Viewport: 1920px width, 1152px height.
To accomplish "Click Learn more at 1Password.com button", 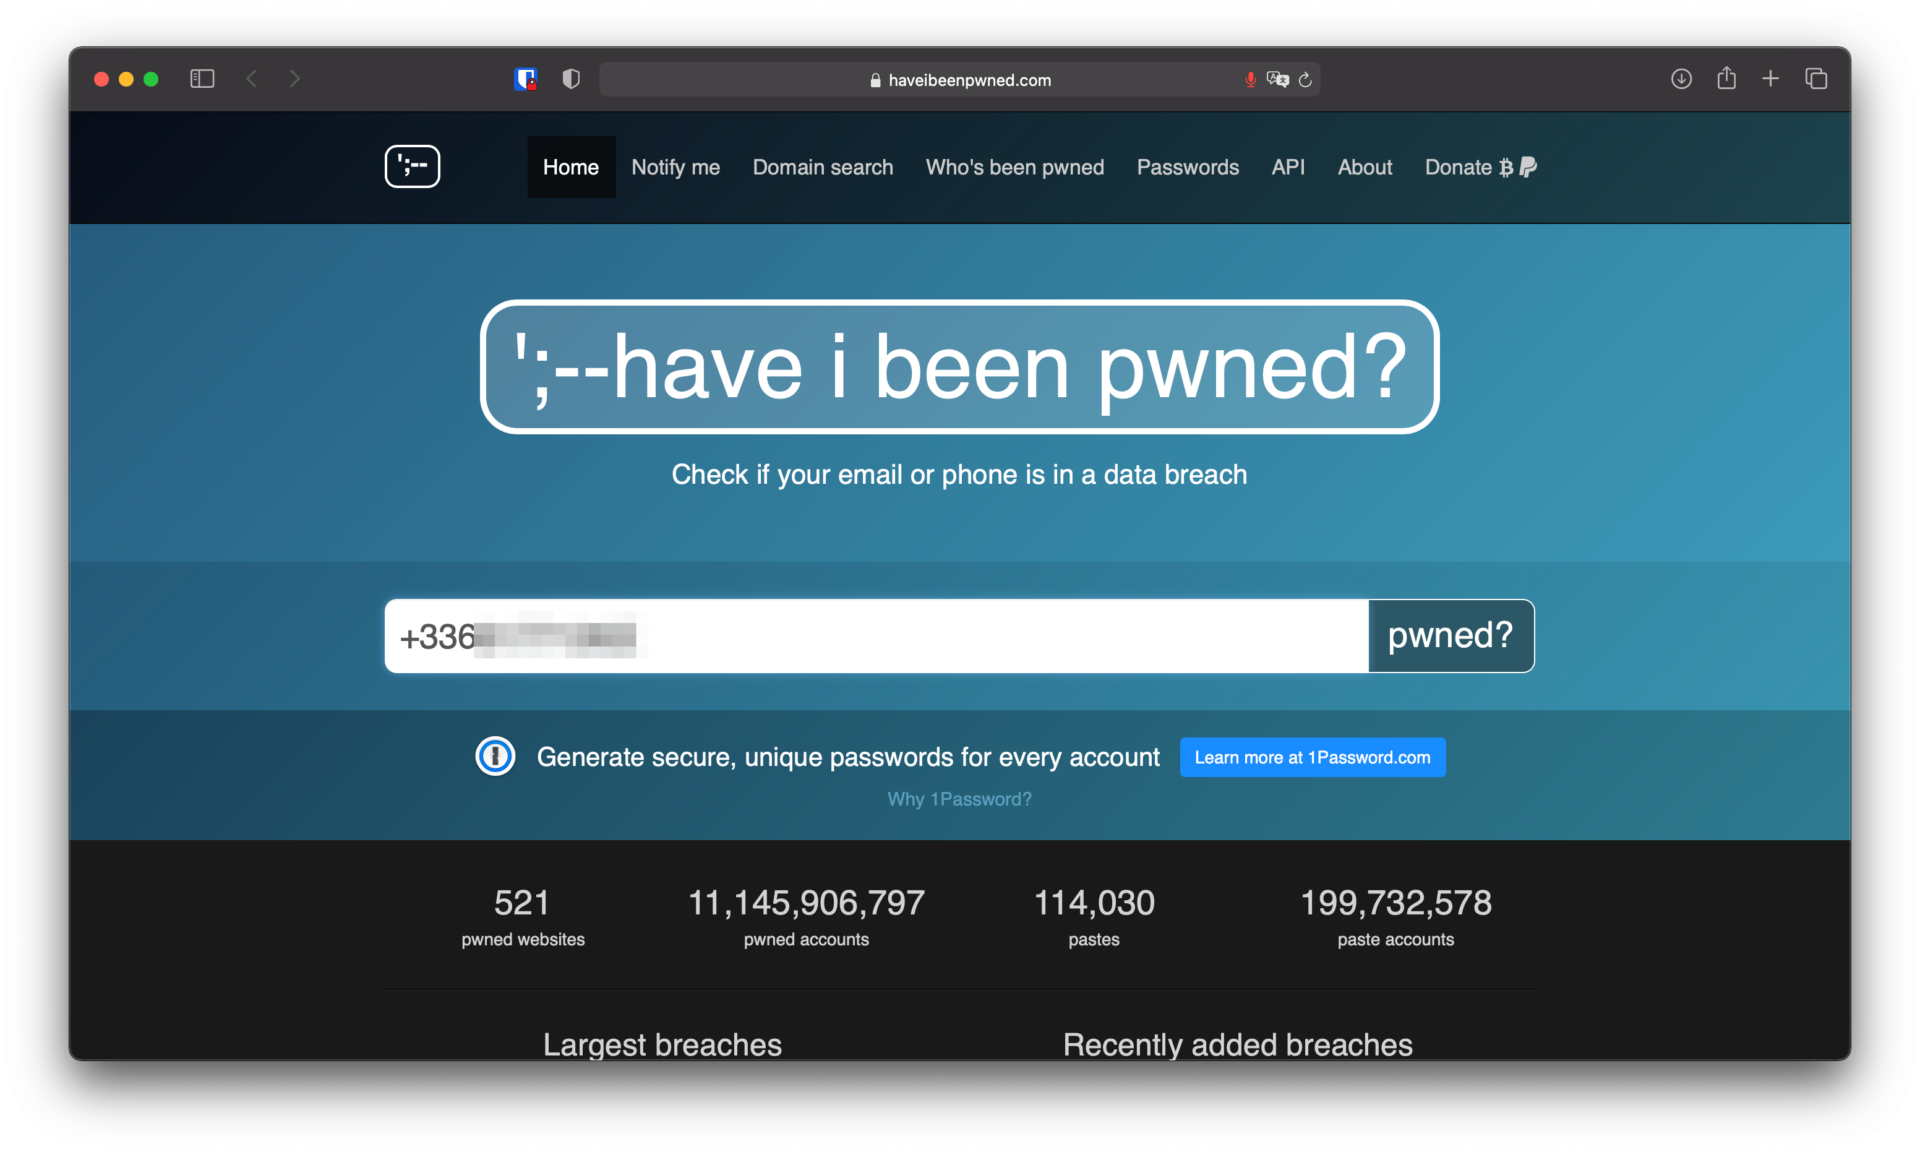I will [x=1312, y=757].
